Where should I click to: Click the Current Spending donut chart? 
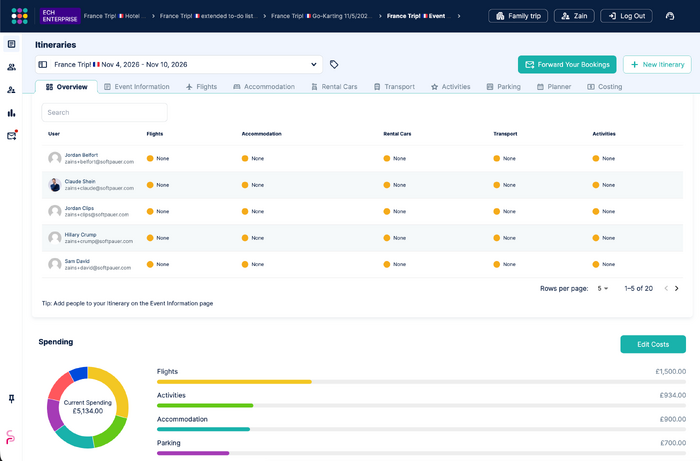coord(88,407)
